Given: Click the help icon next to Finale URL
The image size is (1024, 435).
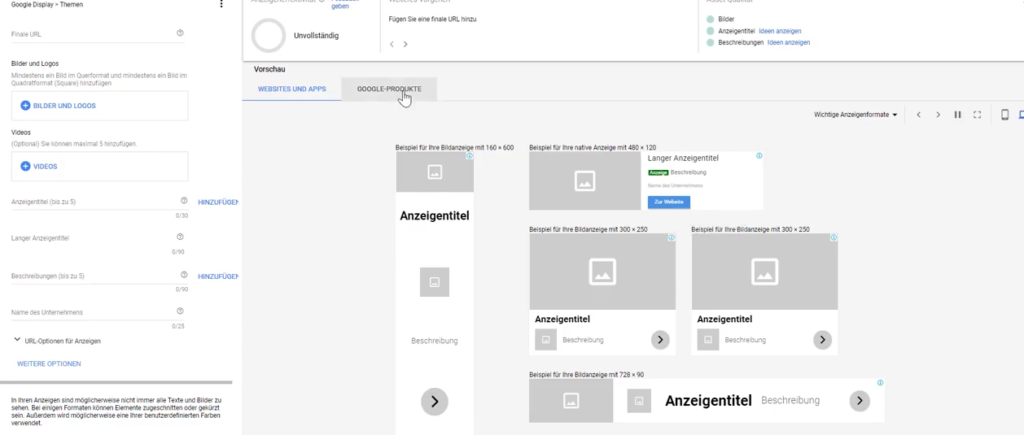Looking at the screenshot, I should 180,33.
